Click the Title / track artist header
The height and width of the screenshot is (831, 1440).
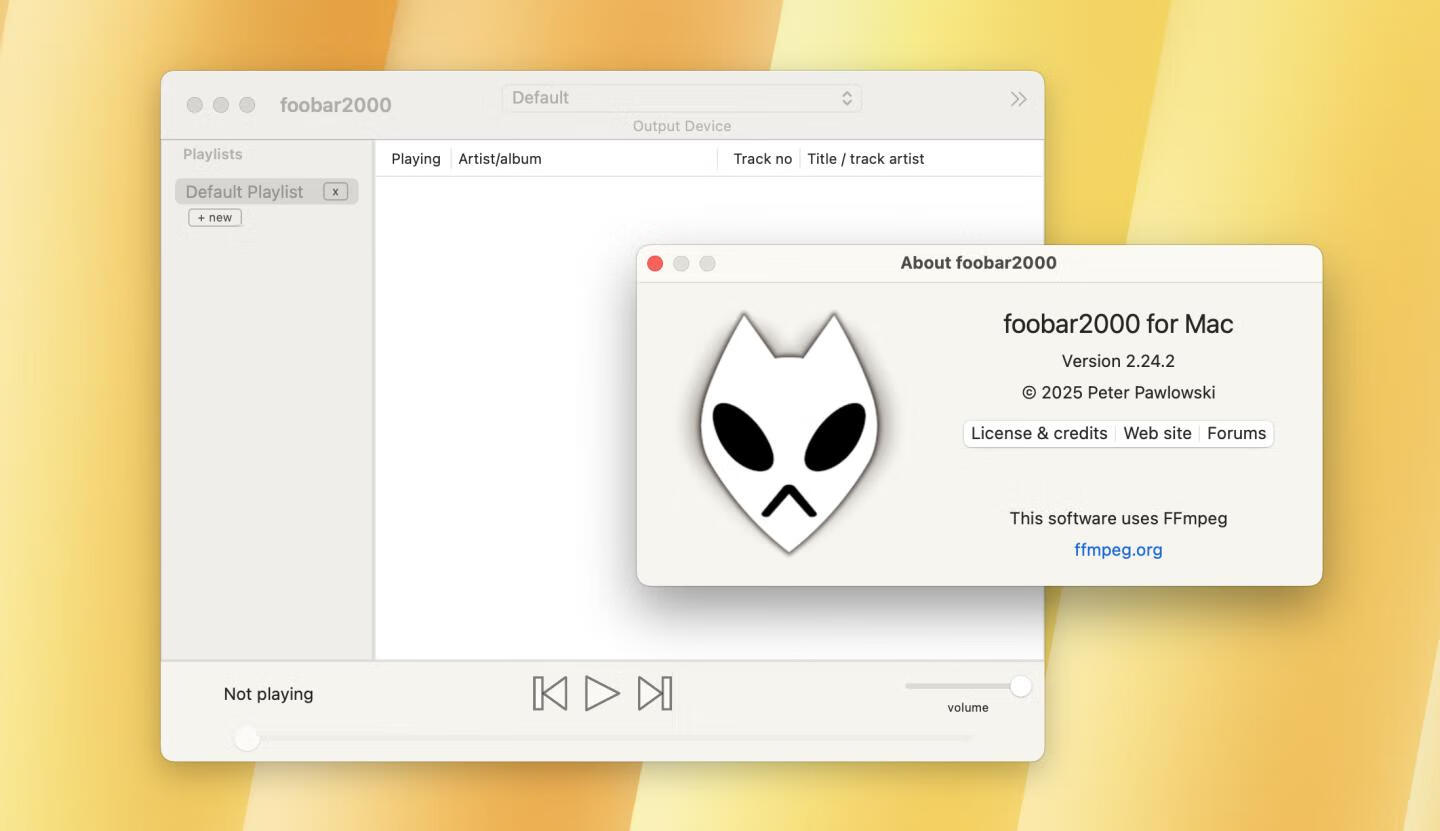click(x=866, y=159)
